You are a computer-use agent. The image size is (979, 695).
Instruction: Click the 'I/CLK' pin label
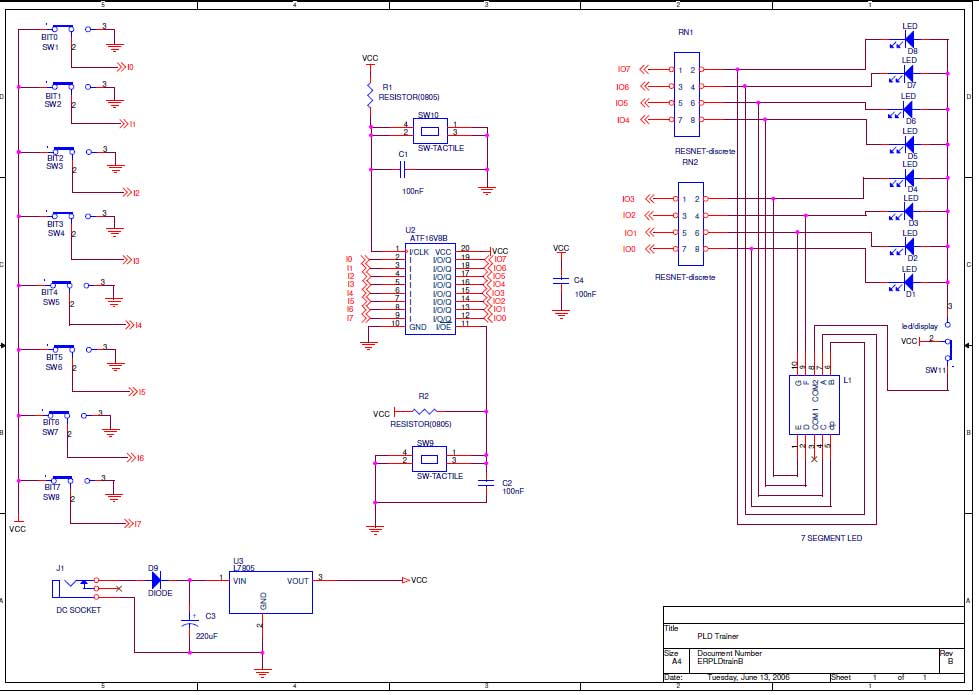(419, 252)
